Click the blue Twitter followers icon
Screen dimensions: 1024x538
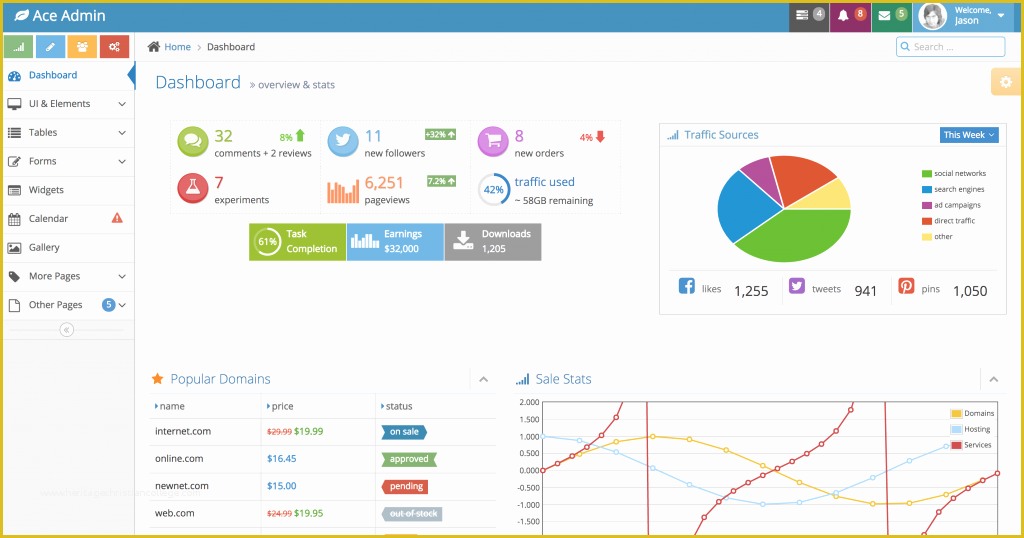coord(343,142)
